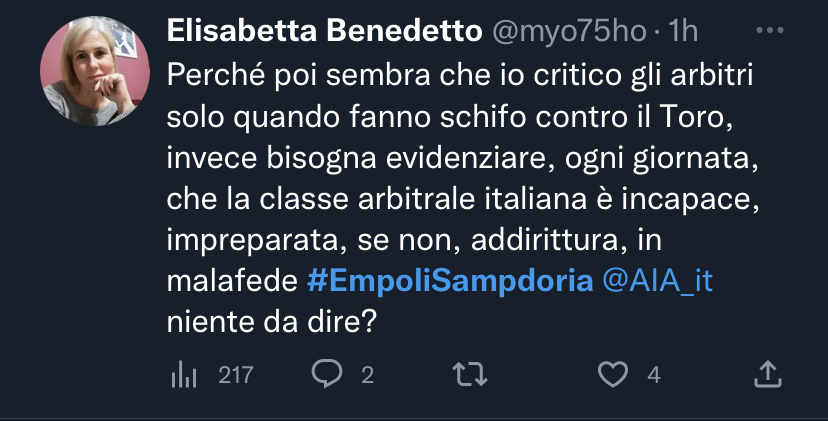Like the tweet with the heart icon
The height and width of the screenshot is (421, 828).
[x=610, y=375]
